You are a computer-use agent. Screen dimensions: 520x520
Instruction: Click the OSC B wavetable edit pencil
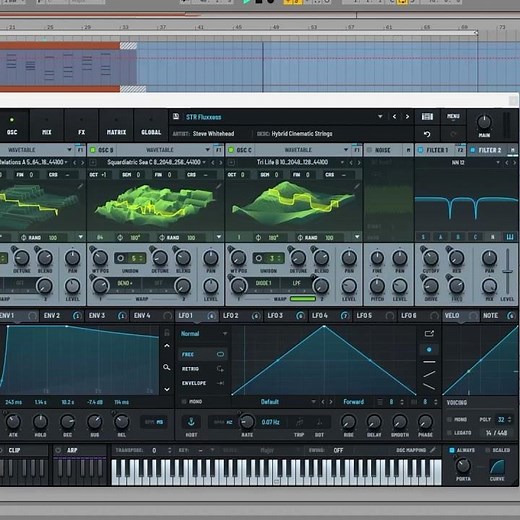[218, 186]
